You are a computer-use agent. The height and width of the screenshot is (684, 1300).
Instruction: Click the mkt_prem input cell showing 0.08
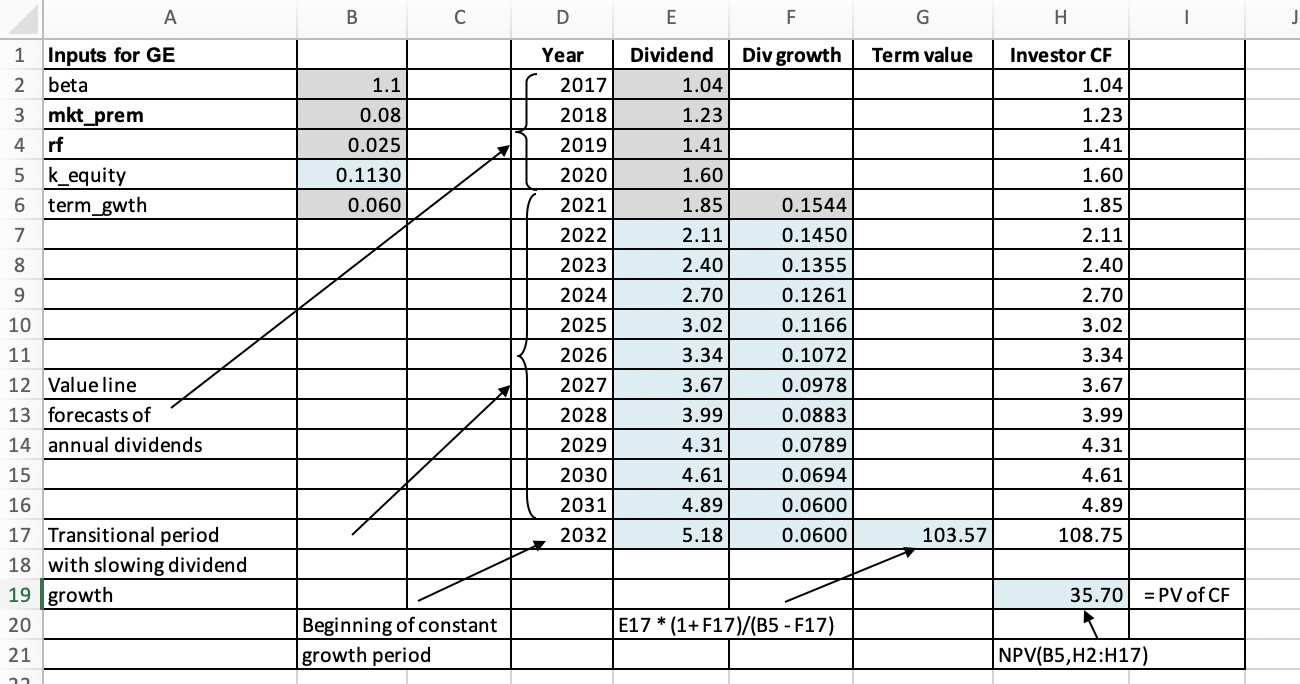[351, 115]
